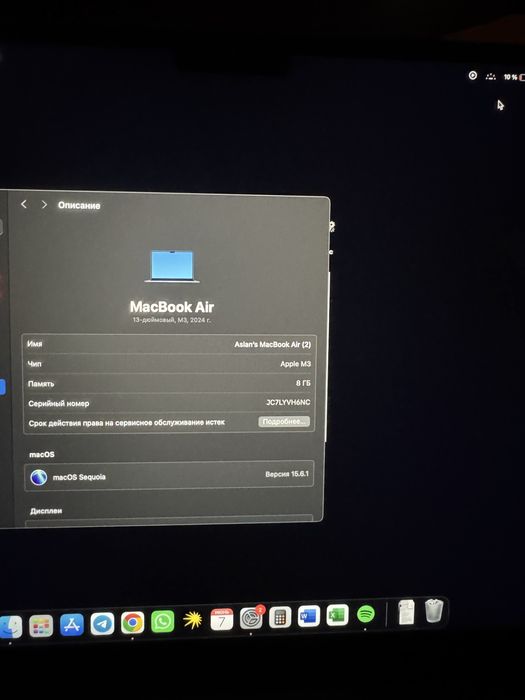Viewport: 525px width, 700px height.
Task: Open the Trash in the Dock
Action: tap(433, 611)
